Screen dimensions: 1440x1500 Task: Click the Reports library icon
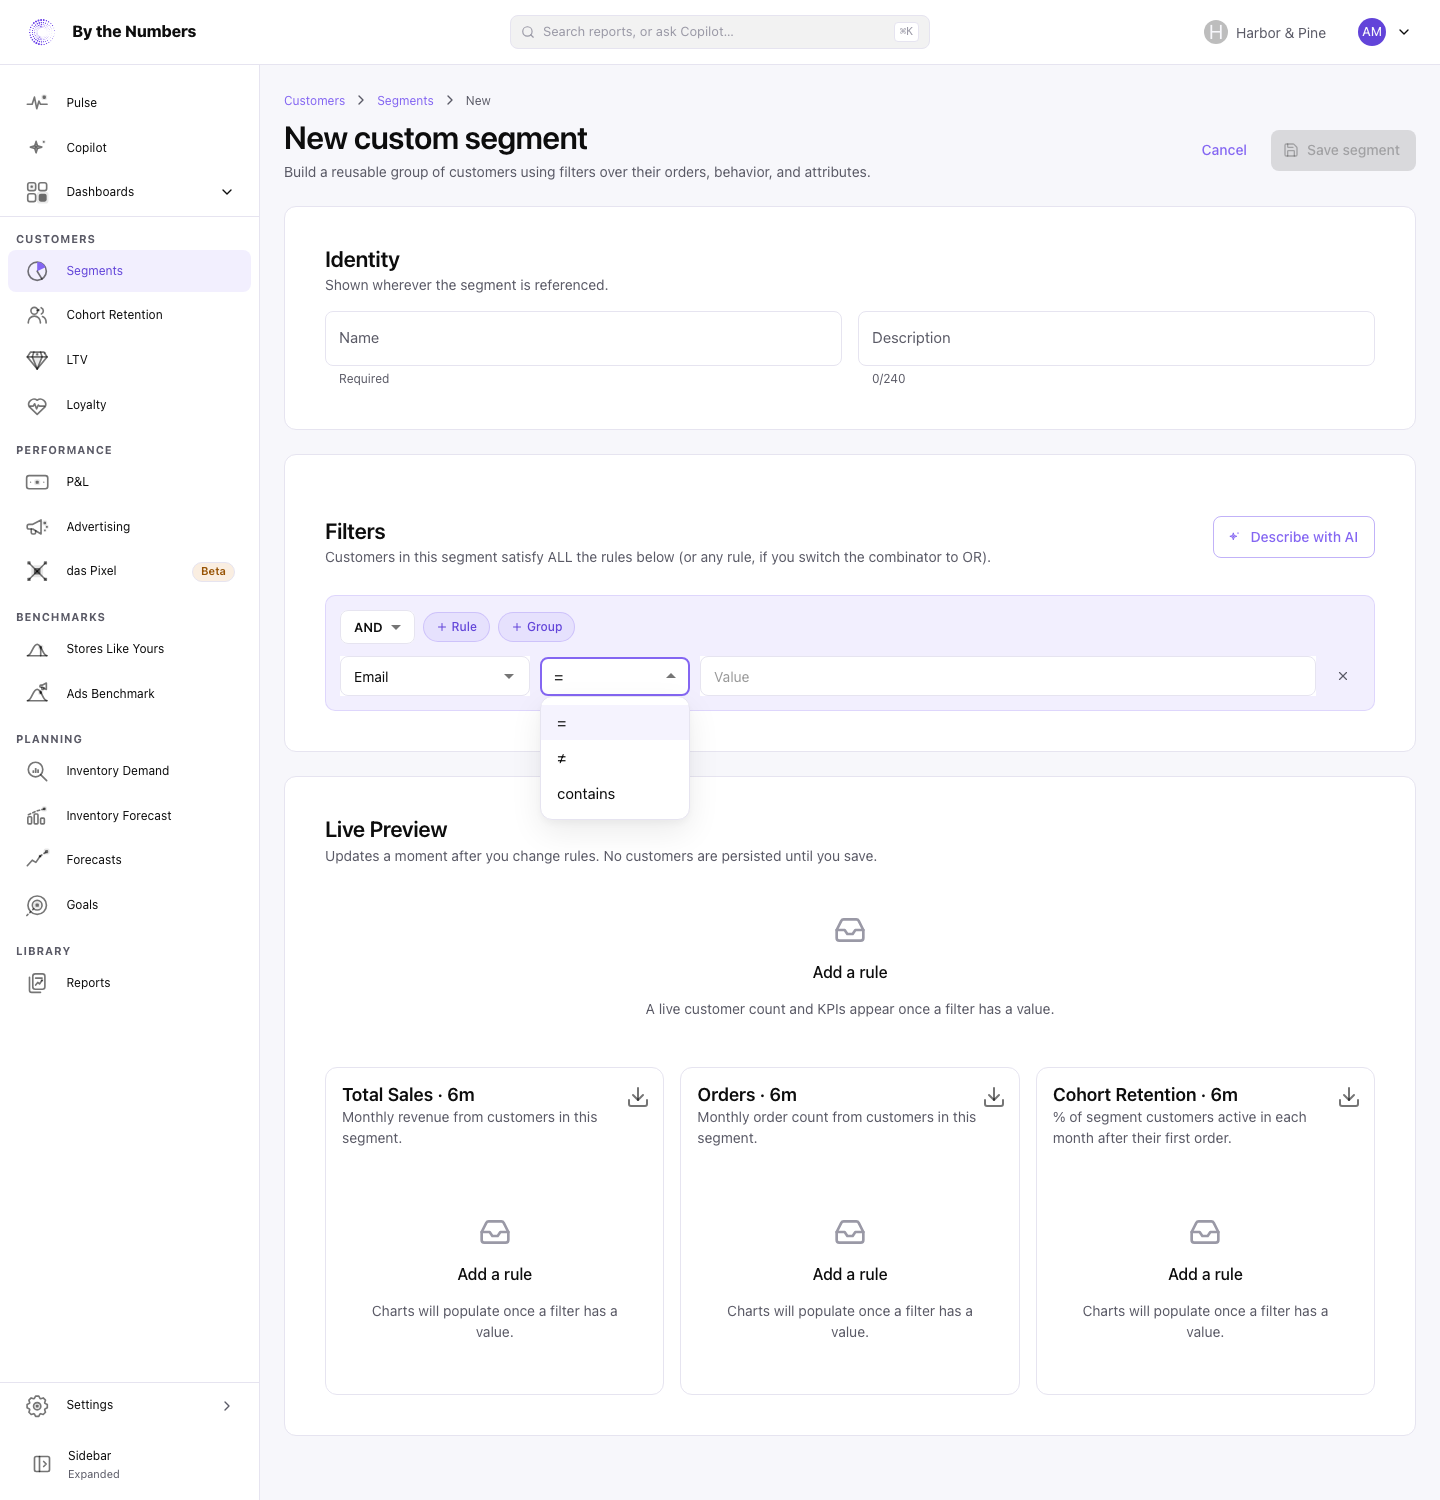coord(37,983)
